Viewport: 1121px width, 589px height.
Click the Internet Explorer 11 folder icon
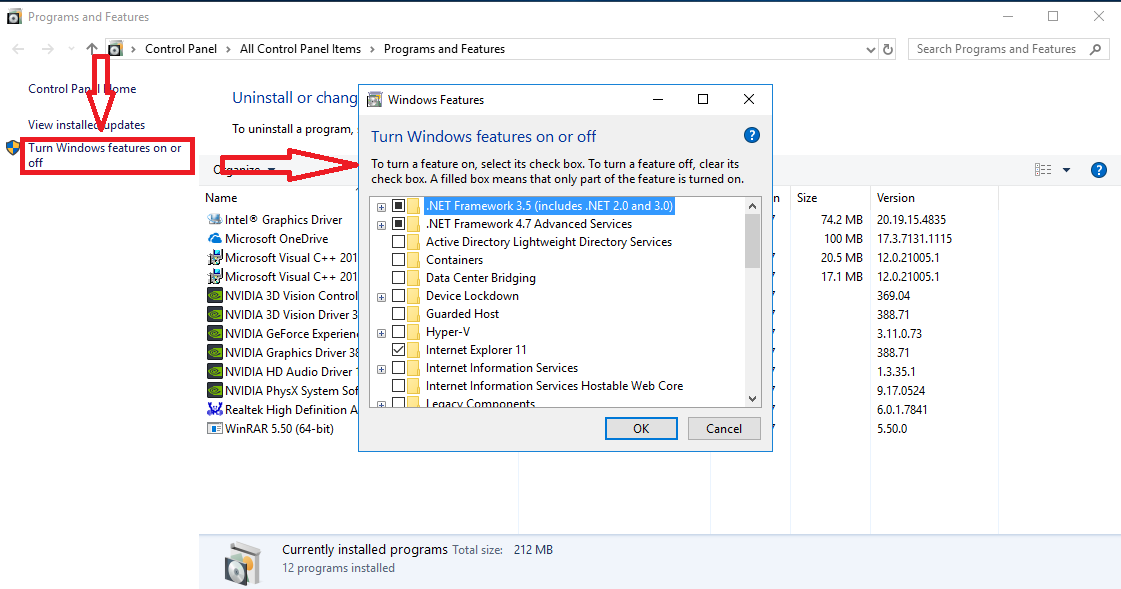click(x=413, y=350)
